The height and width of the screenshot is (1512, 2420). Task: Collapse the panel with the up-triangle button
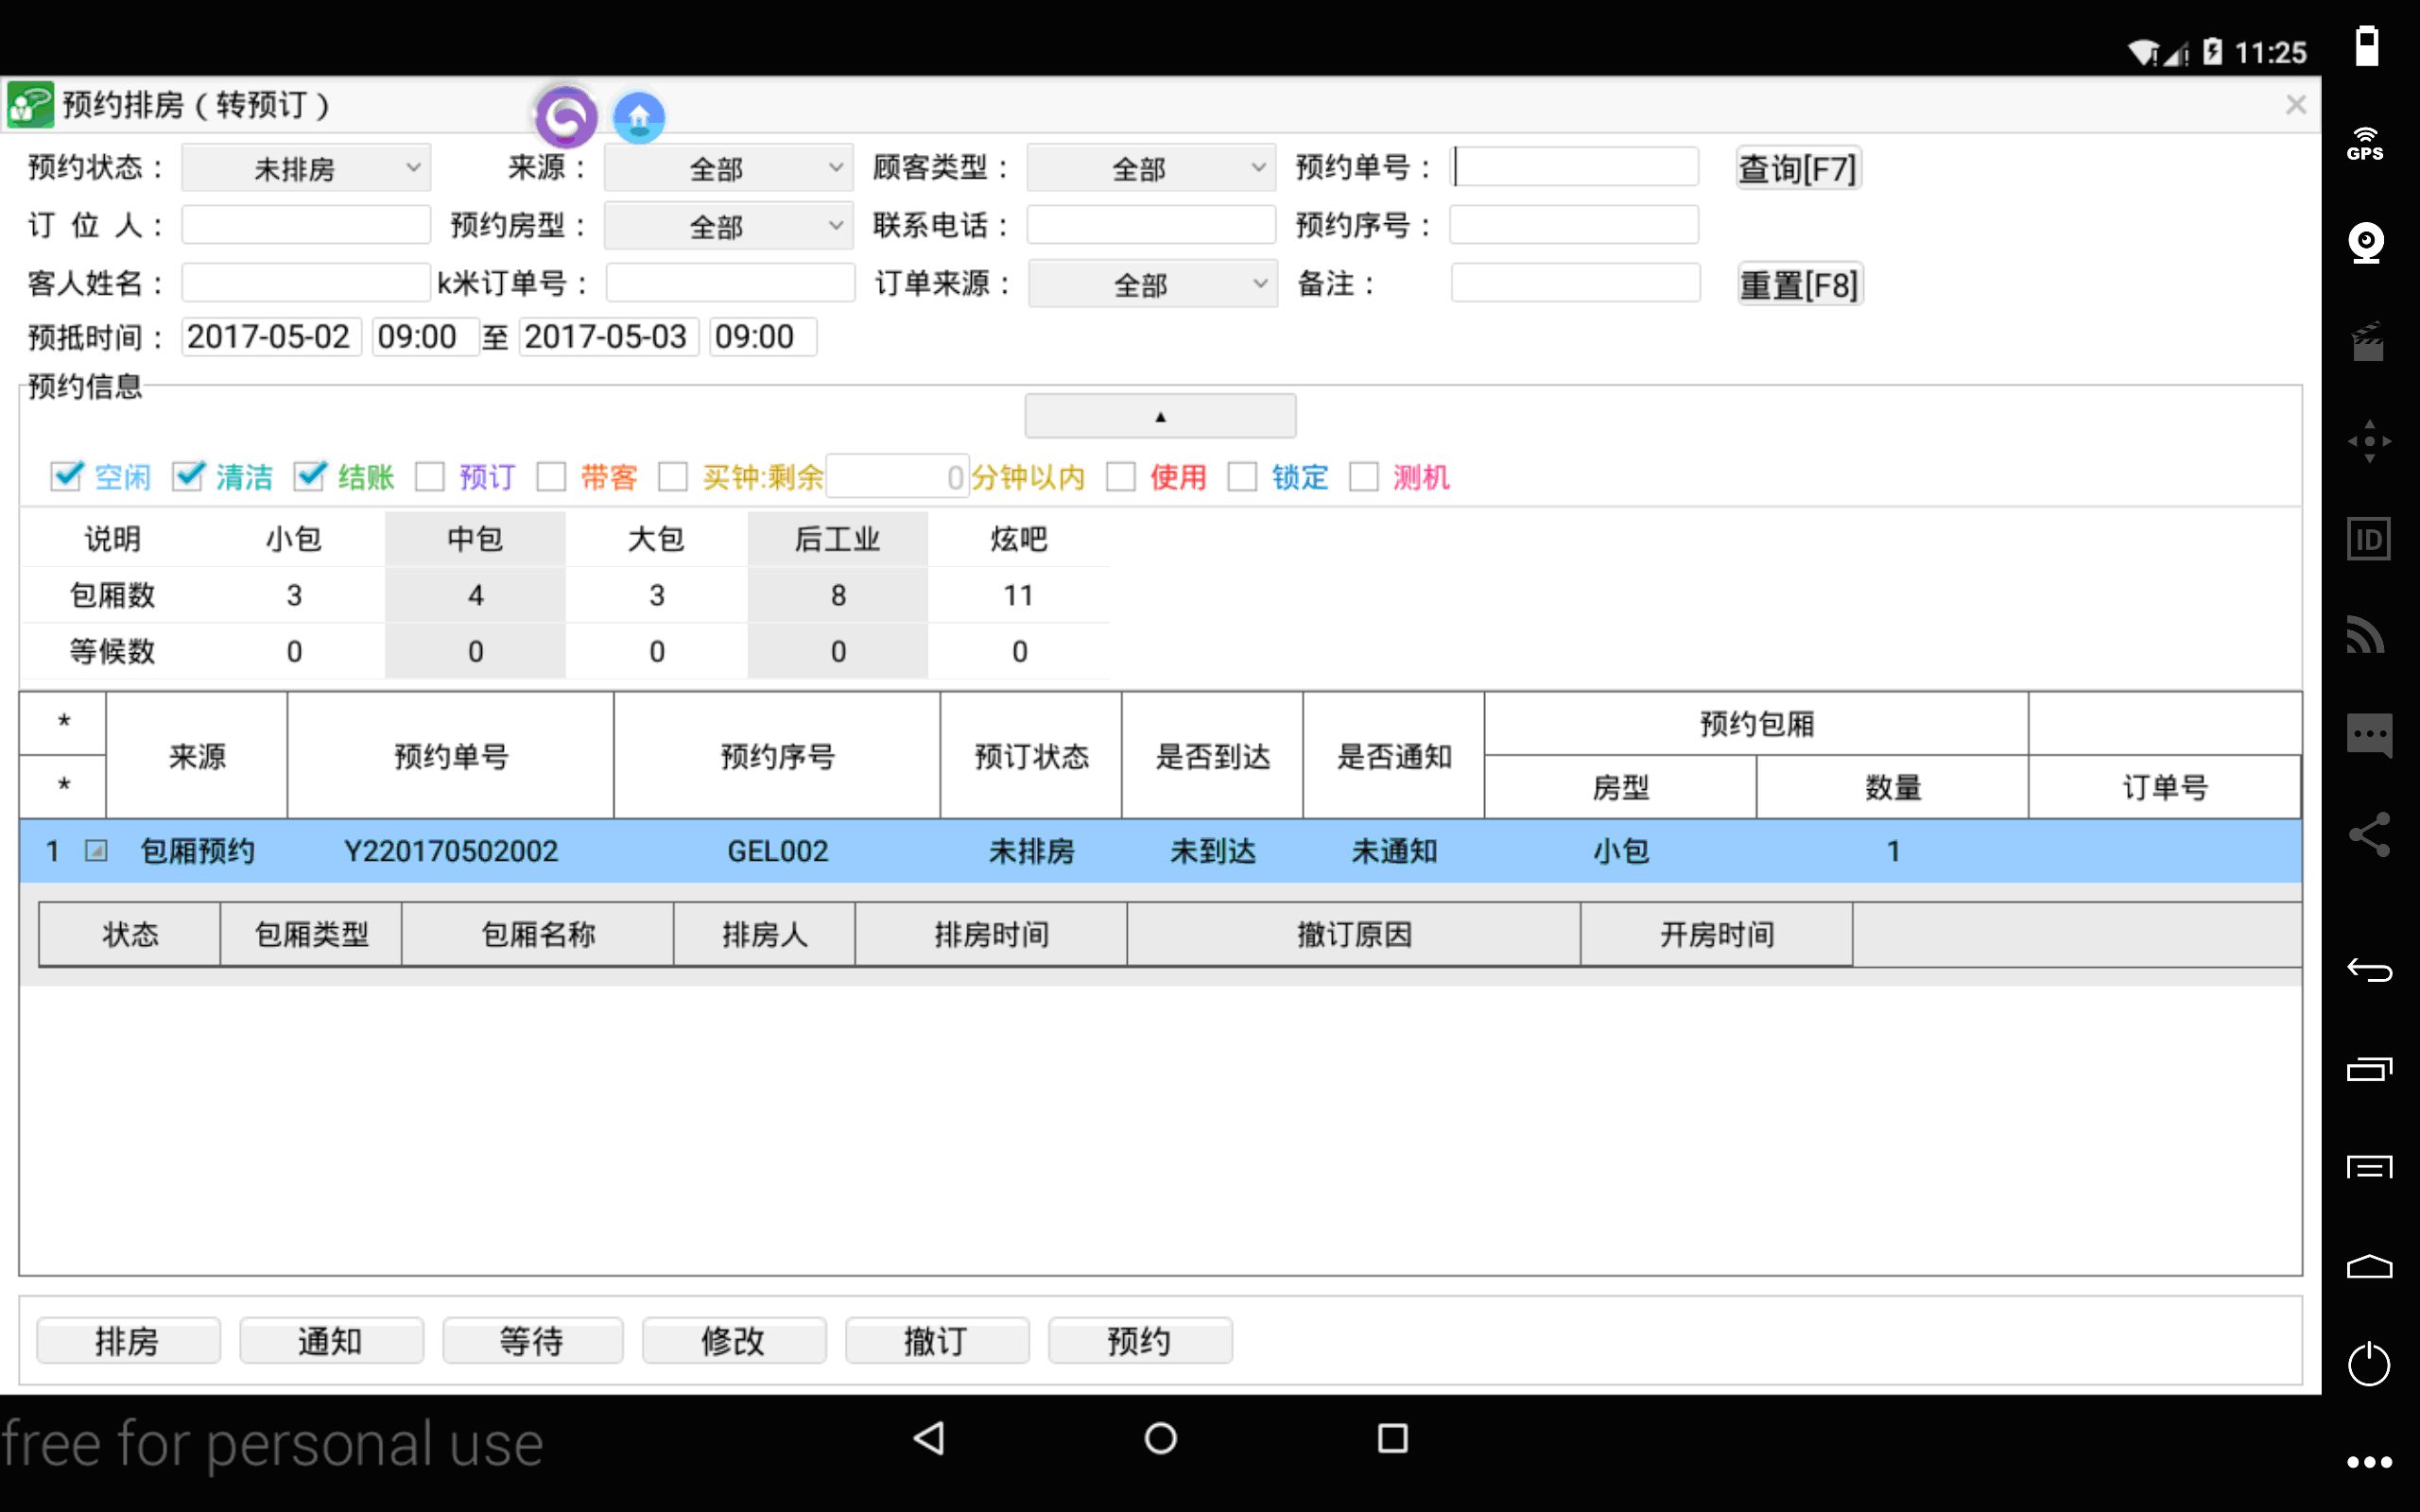[1160, 416]
